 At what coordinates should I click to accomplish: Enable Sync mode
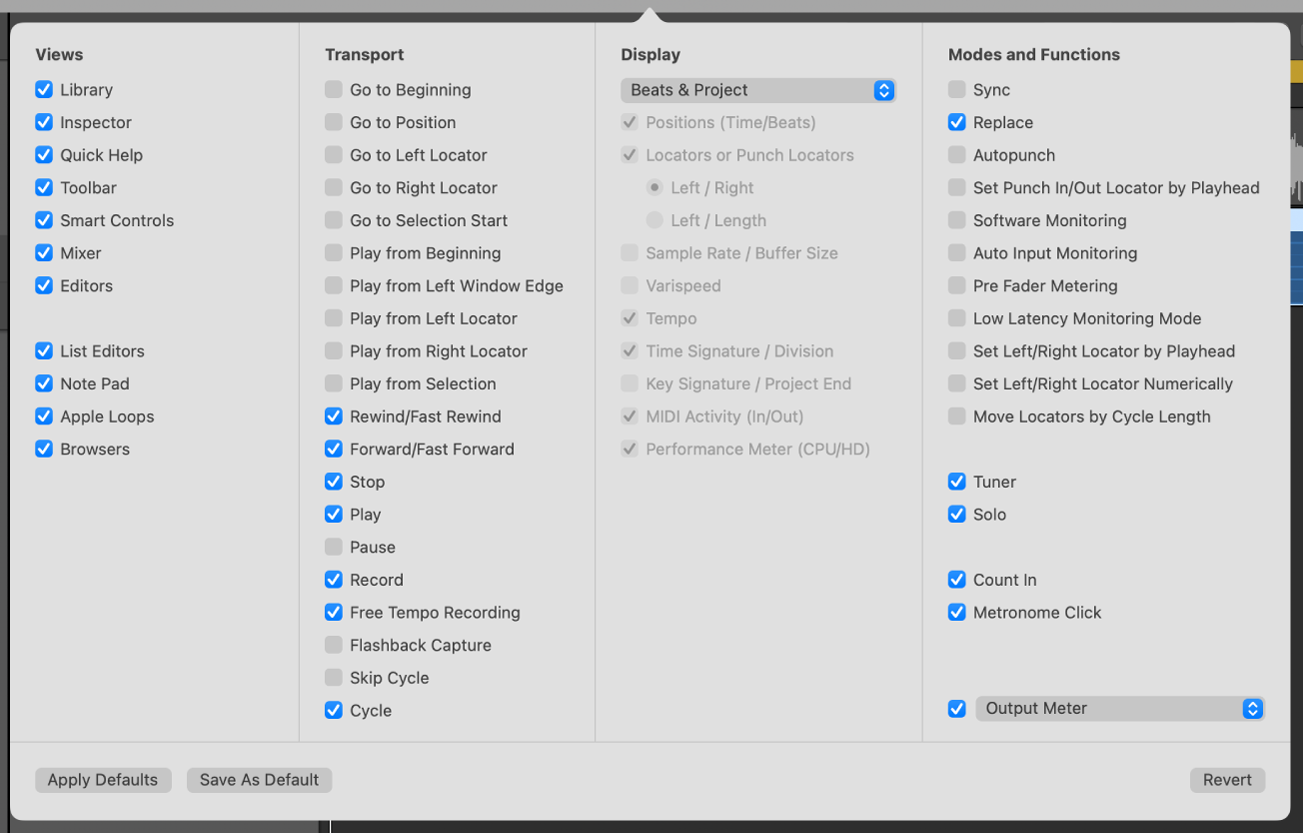(x=957, y=89)
